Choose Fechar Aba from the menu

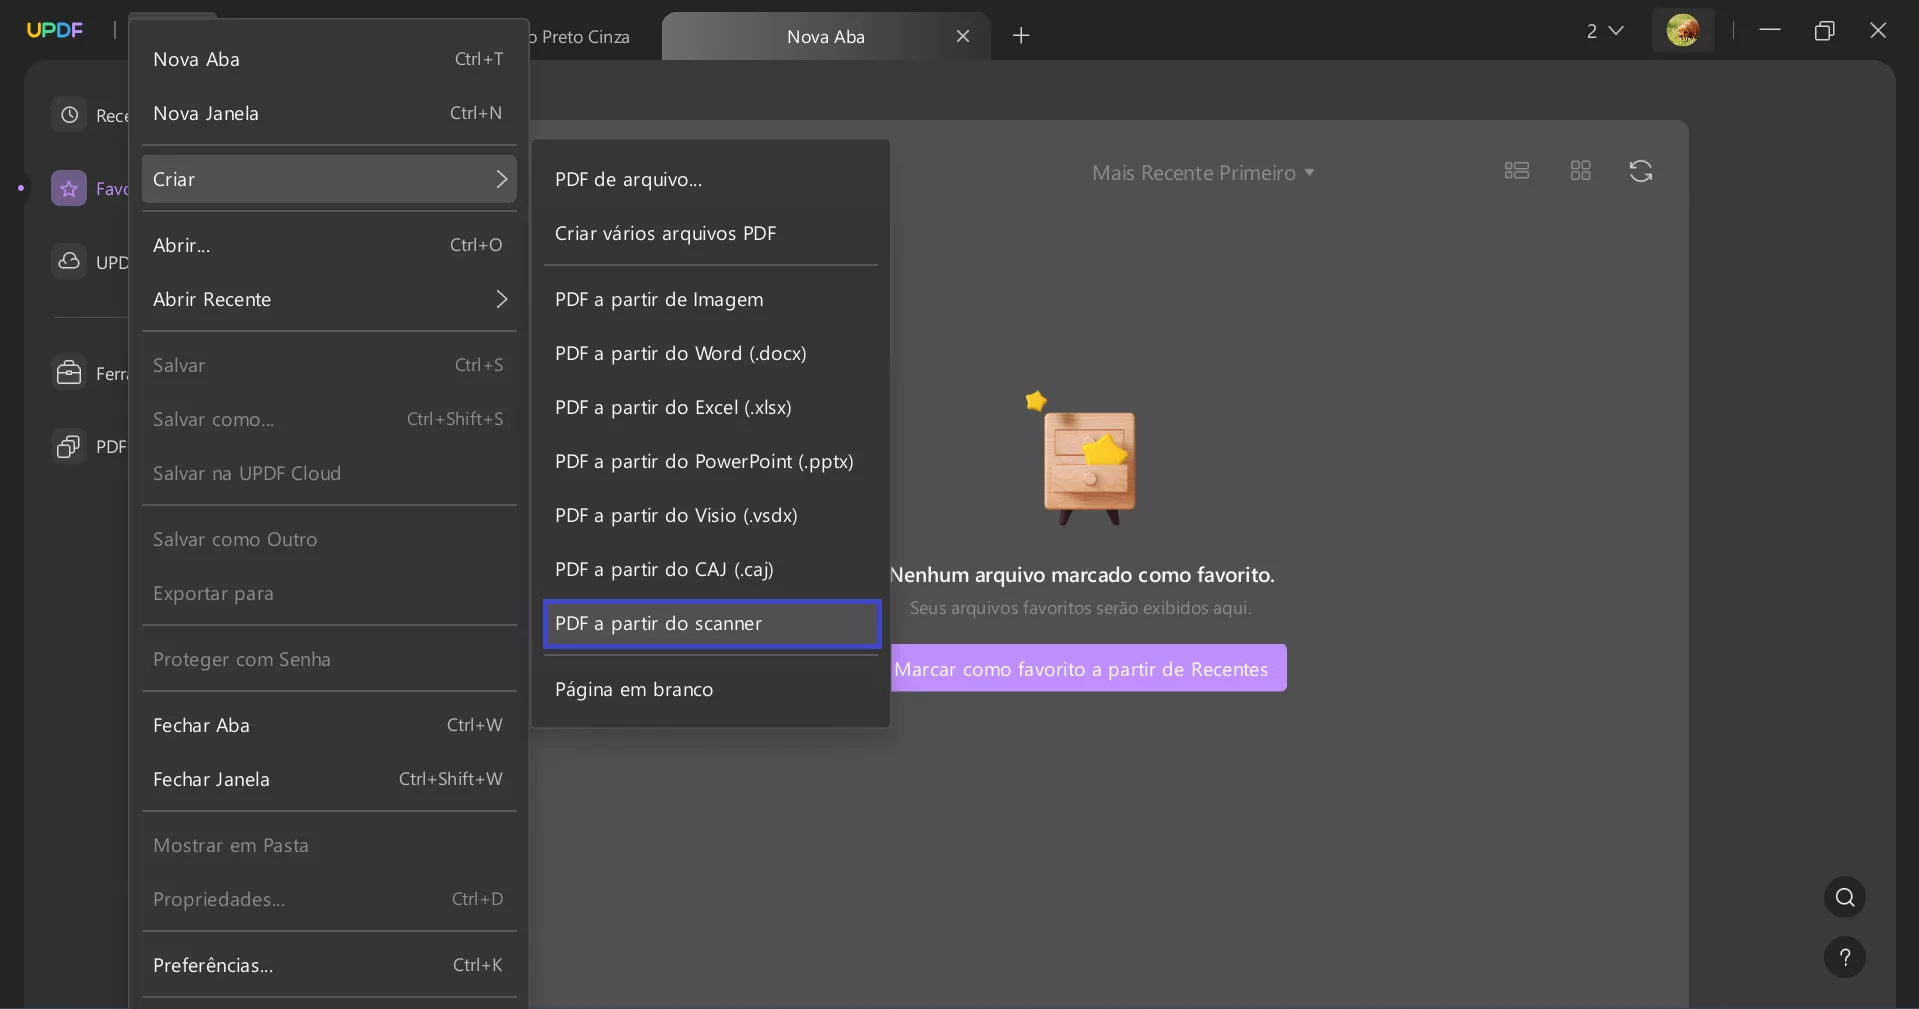coord(329,725)
